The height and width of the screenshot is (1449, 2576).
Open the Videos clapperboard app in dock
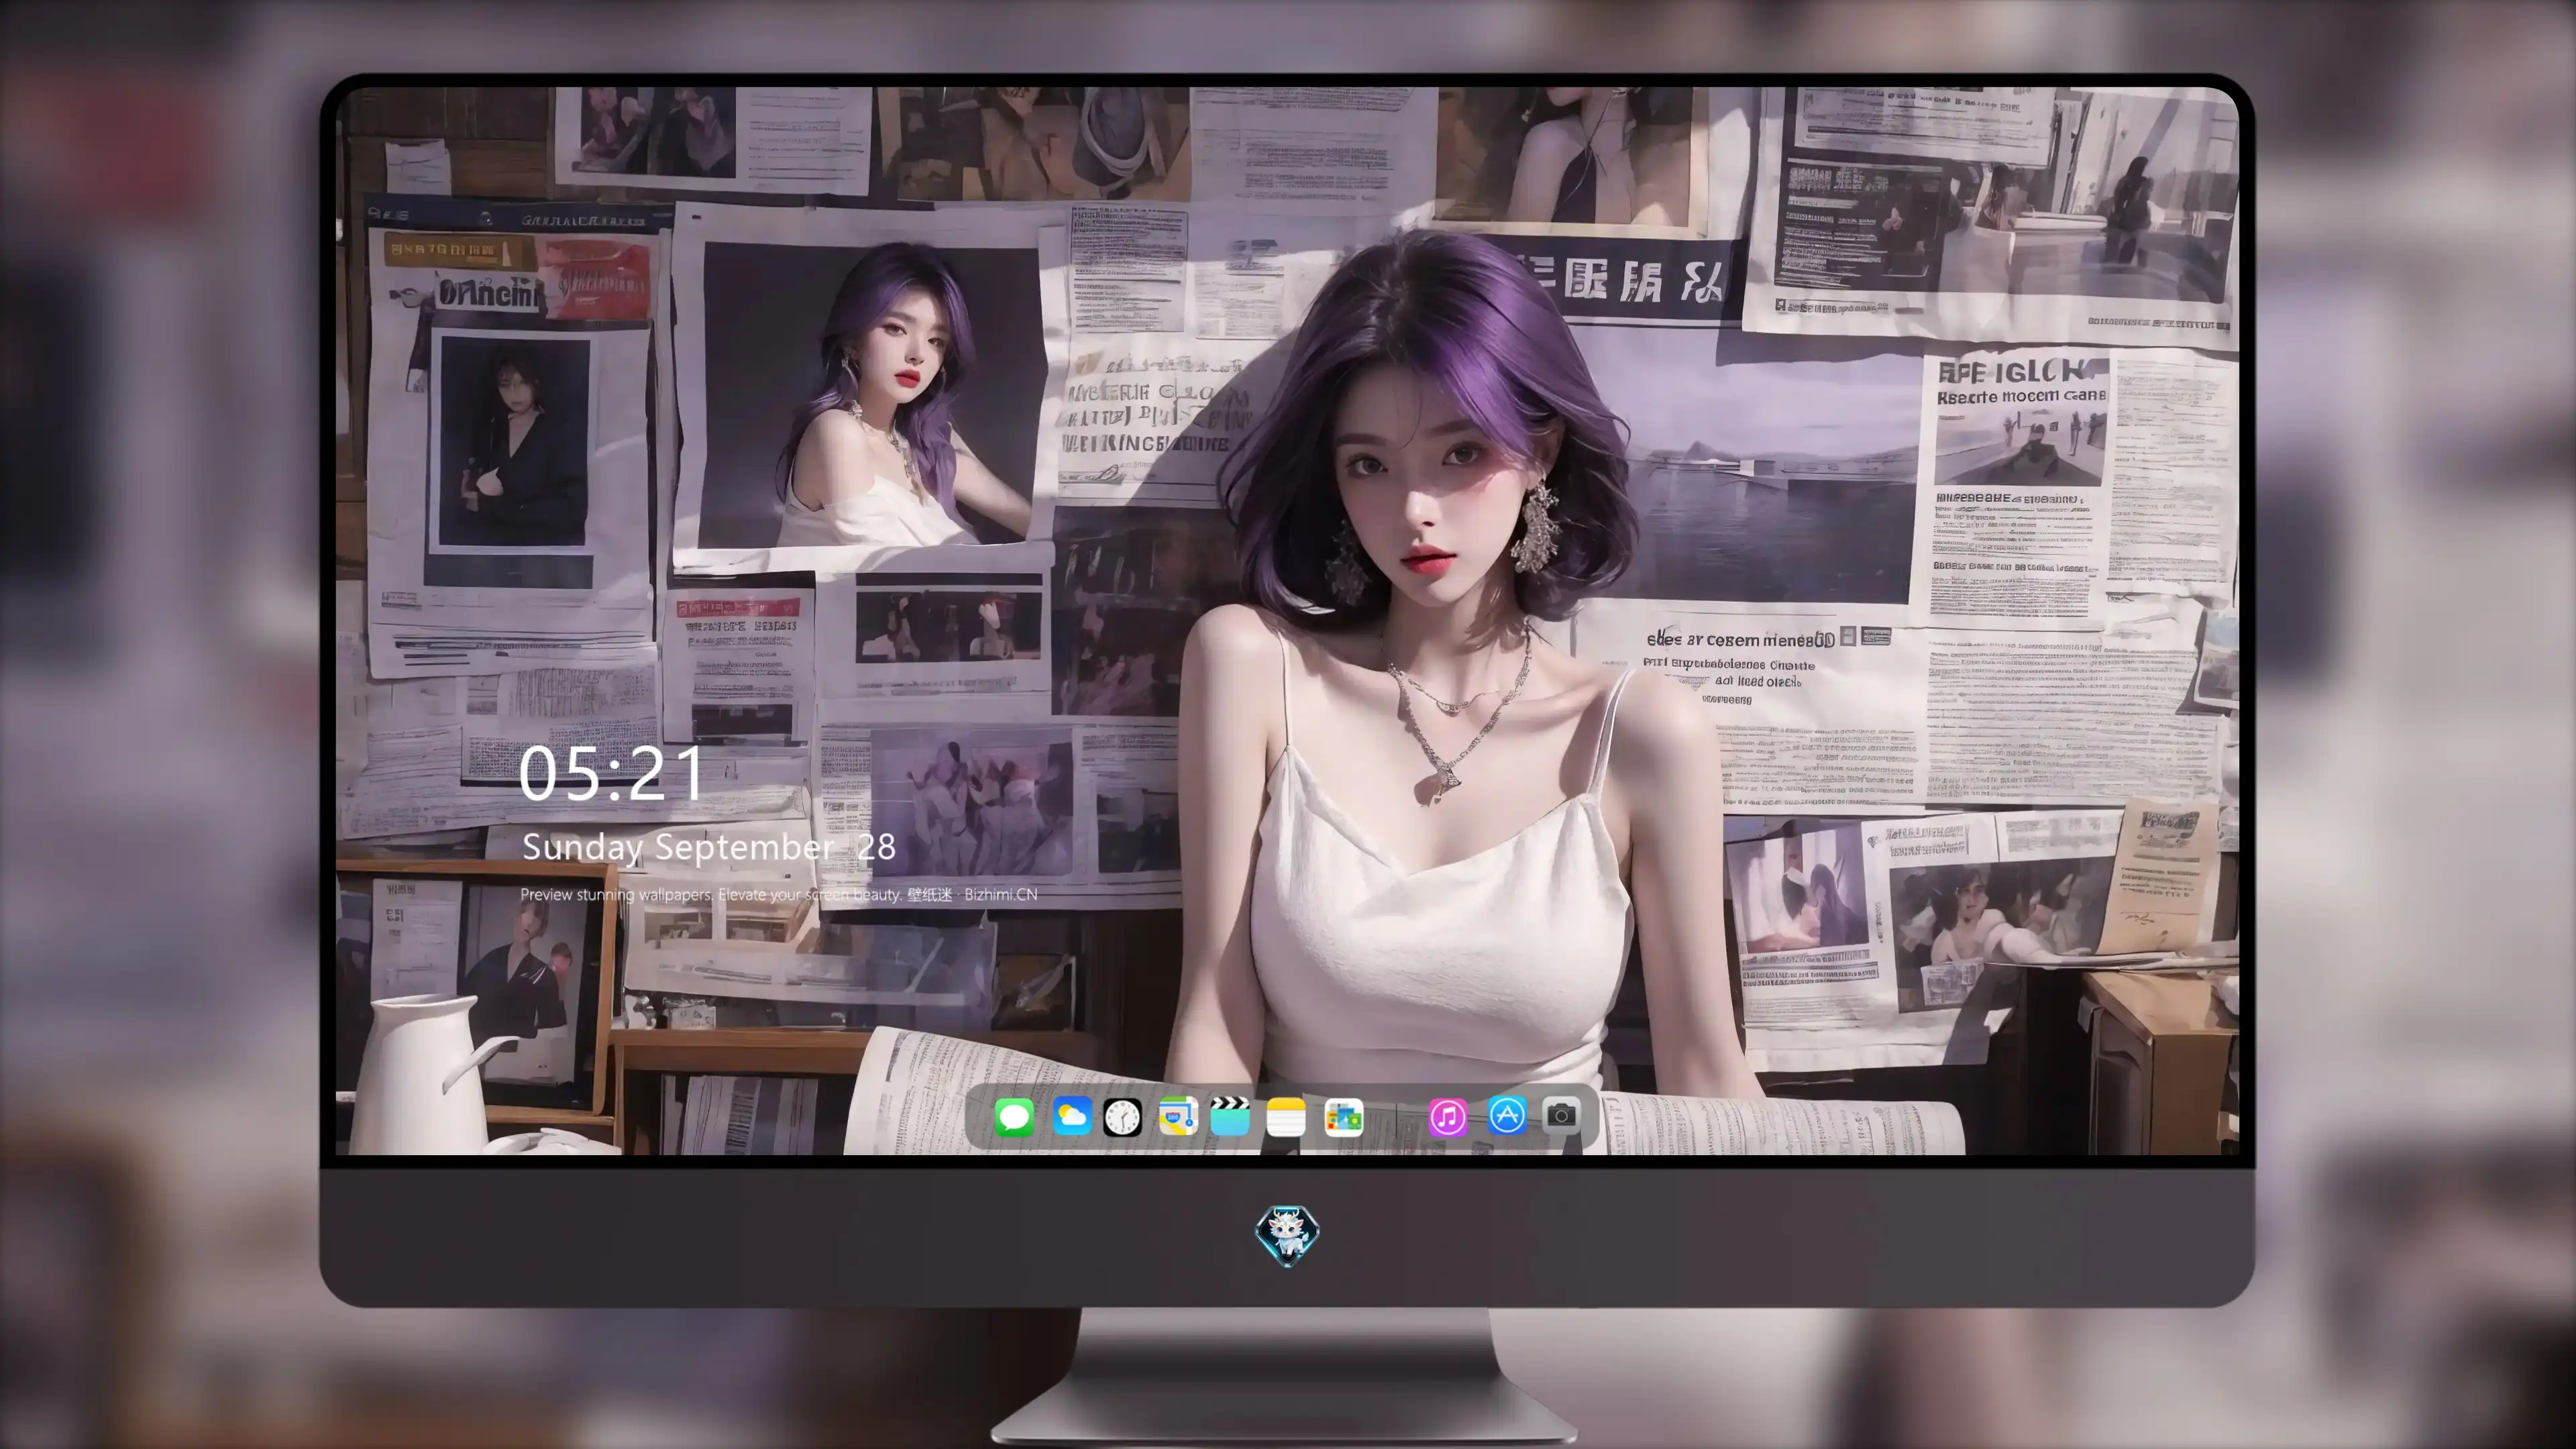pyautogui.click(x=1230, y=1116)
